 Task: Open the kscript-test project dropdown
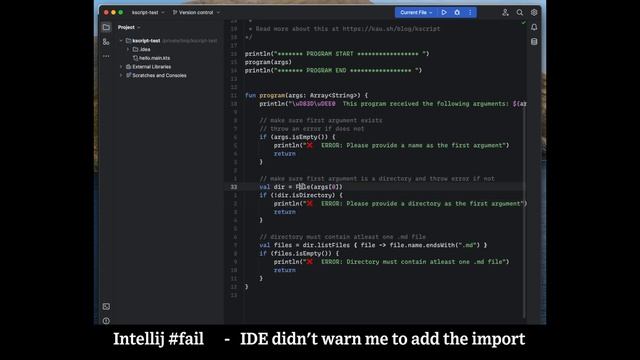[148, 13]
